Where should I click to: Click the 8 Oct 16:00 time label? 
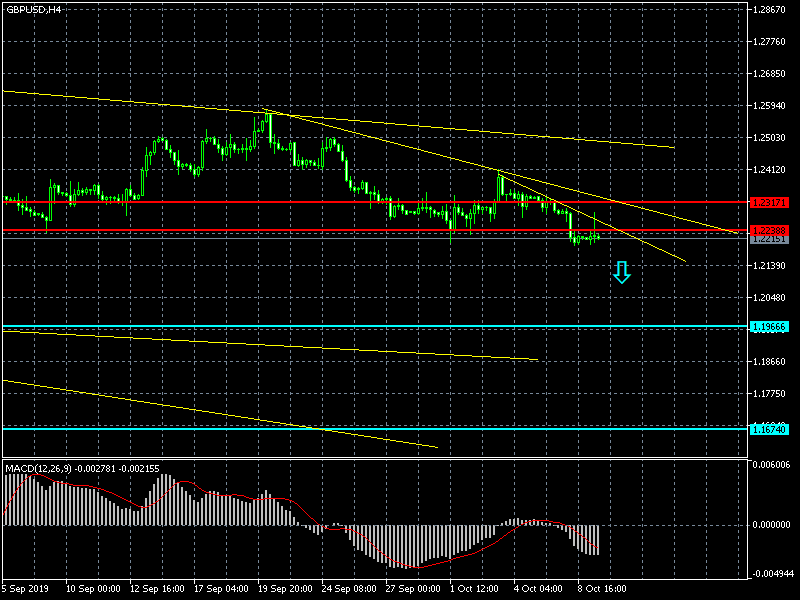(603, 590)
